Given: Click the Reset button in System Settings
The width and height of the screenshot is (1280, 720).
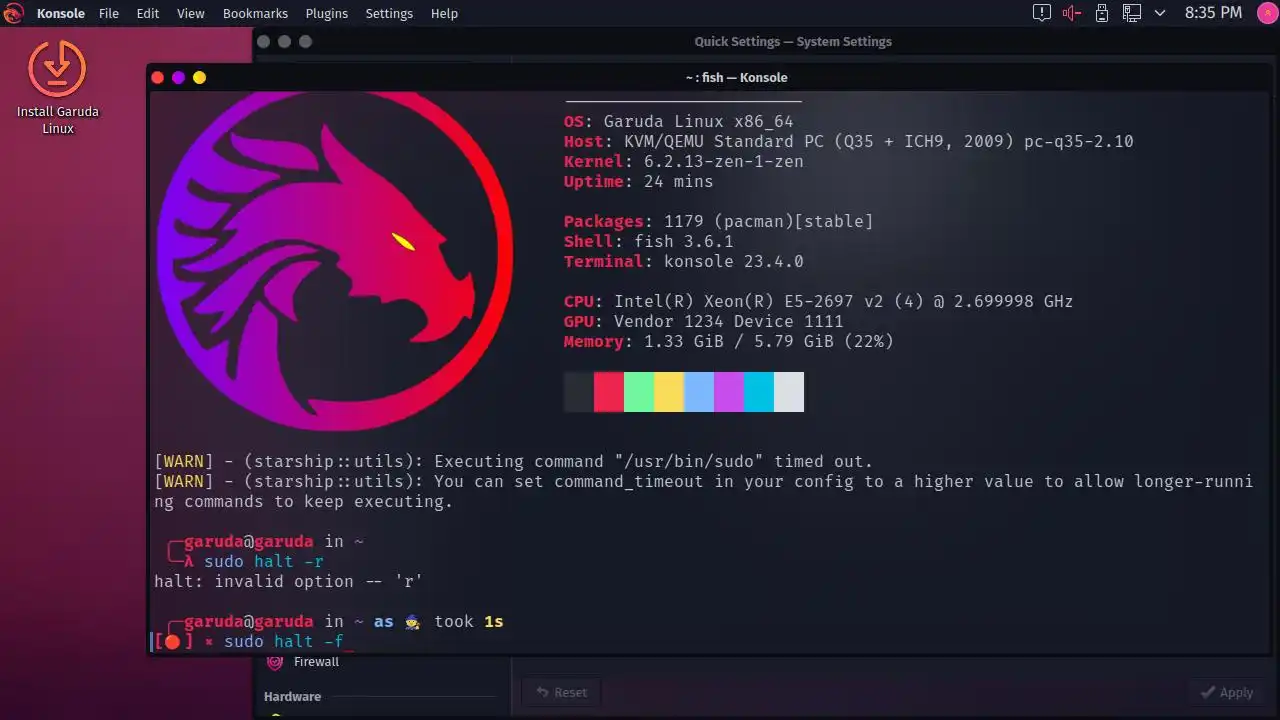Looking at the screenshot, I should pos(561,692).
